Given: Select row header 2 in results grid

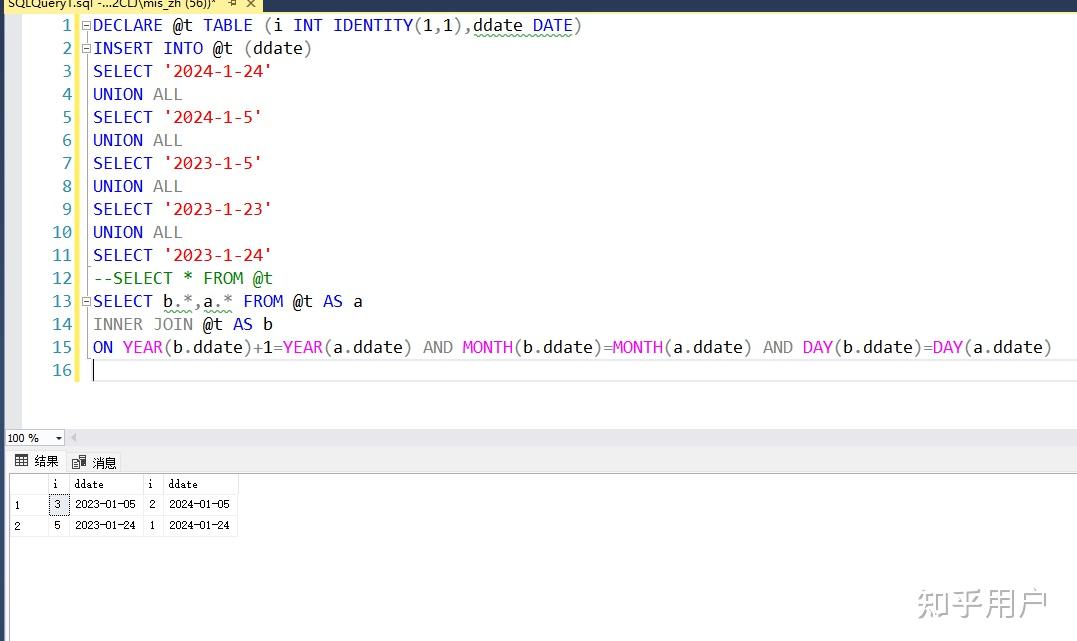Looking at the screenshot, I should pyautogui.click(x=29, y=526).
